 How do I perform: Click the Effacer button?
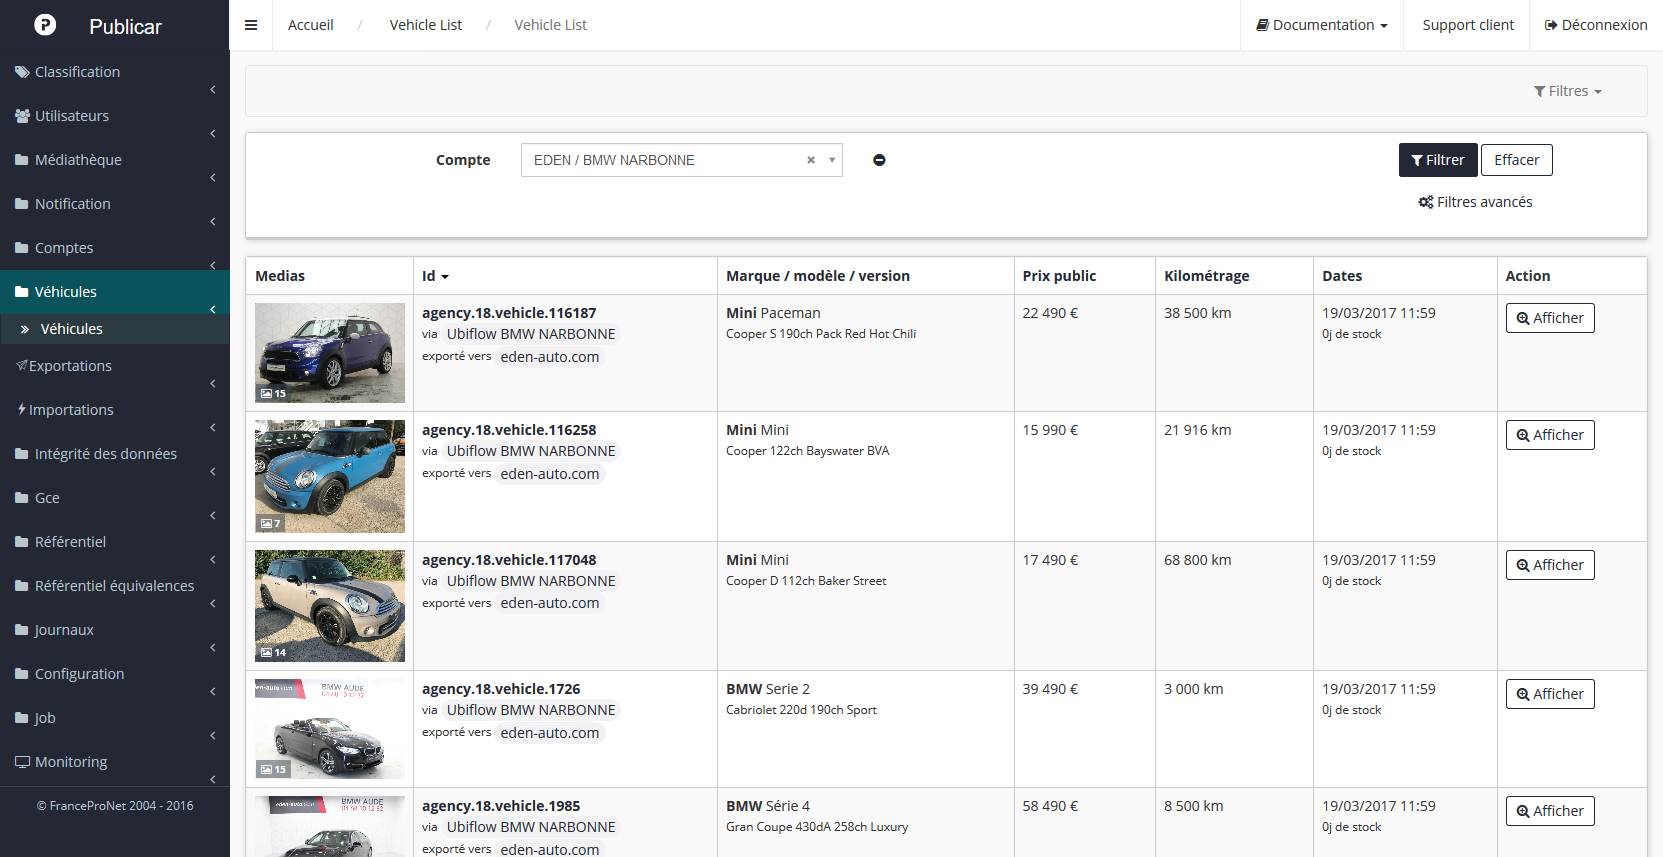1517,160
